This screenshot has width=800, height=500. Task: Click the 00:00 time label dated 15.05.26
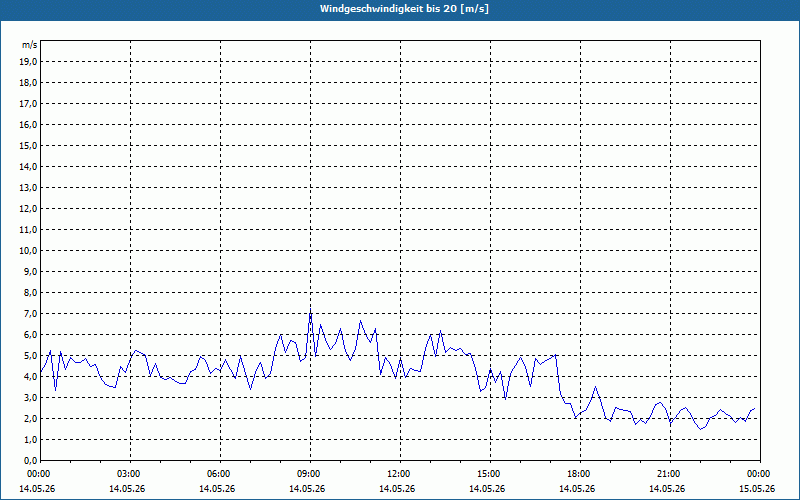point(758,474)
